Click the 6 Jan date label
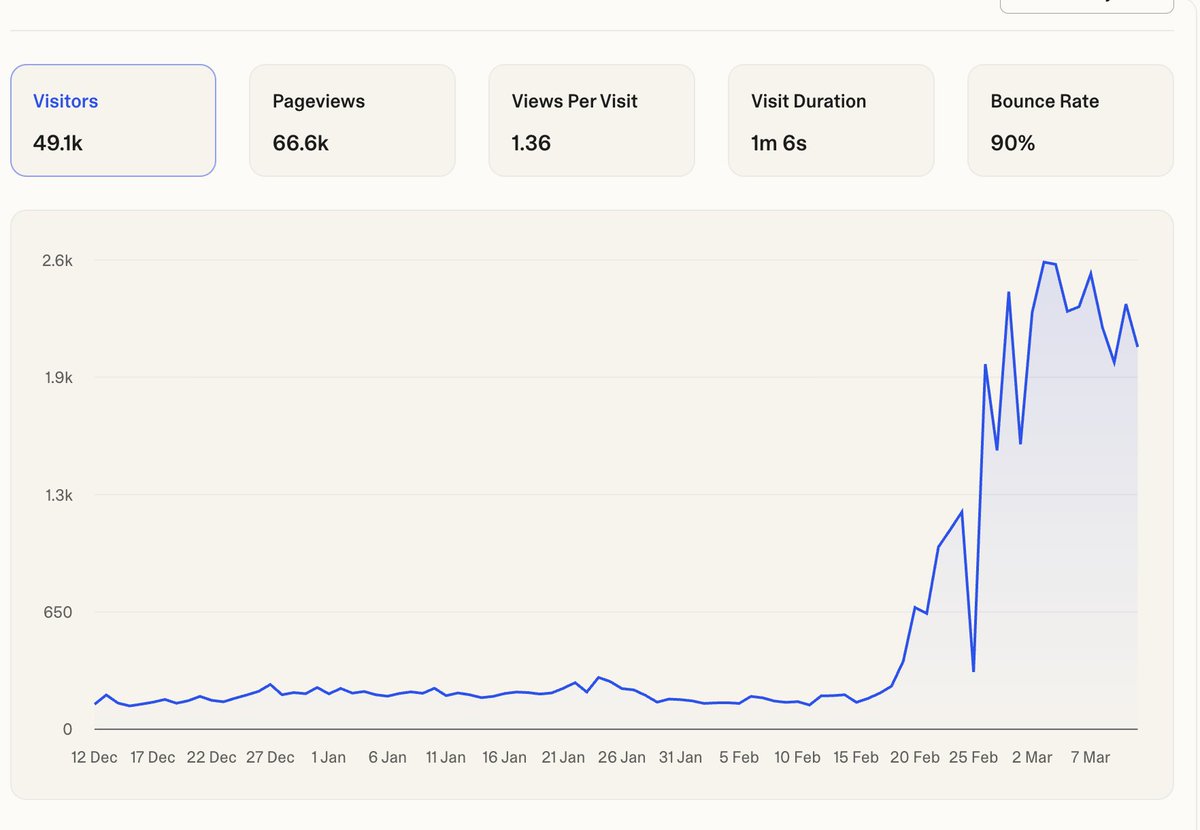 387,757
